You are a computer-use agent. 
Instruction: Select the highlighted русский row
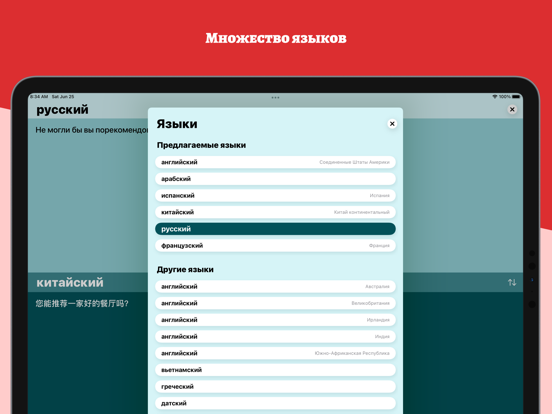click(x=275, y=229)
